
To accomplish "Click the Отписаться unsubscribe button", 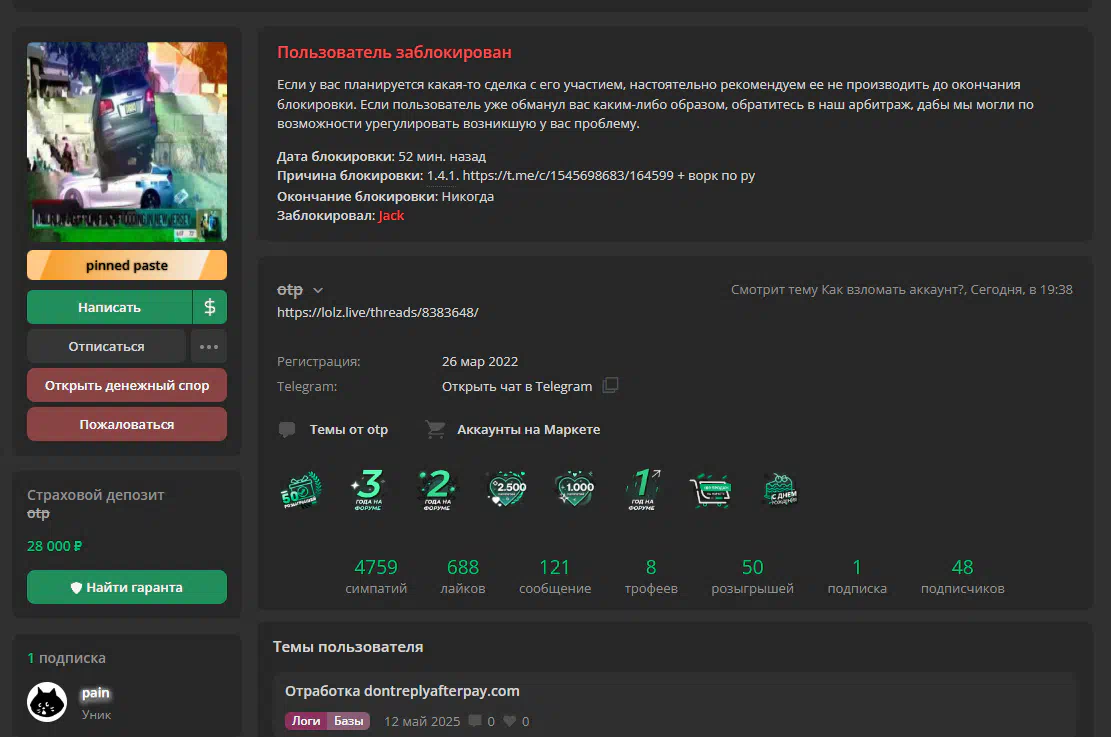I will tap(106, 347).
